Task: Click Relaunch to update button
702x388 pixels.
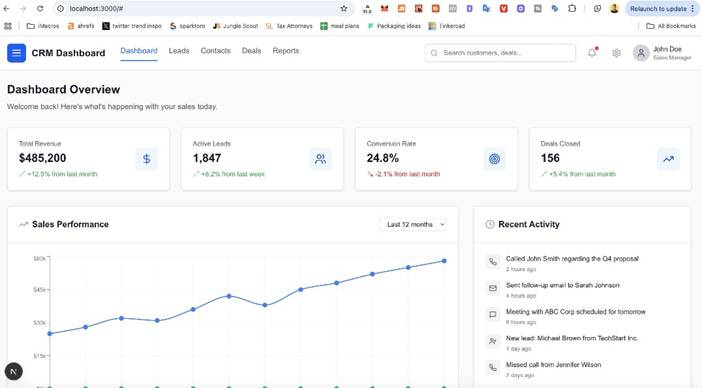Action: (661, 9)
